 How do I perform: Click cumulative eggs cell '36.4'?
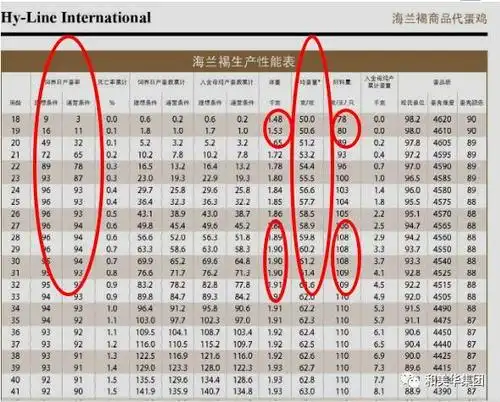coord(145,202)
